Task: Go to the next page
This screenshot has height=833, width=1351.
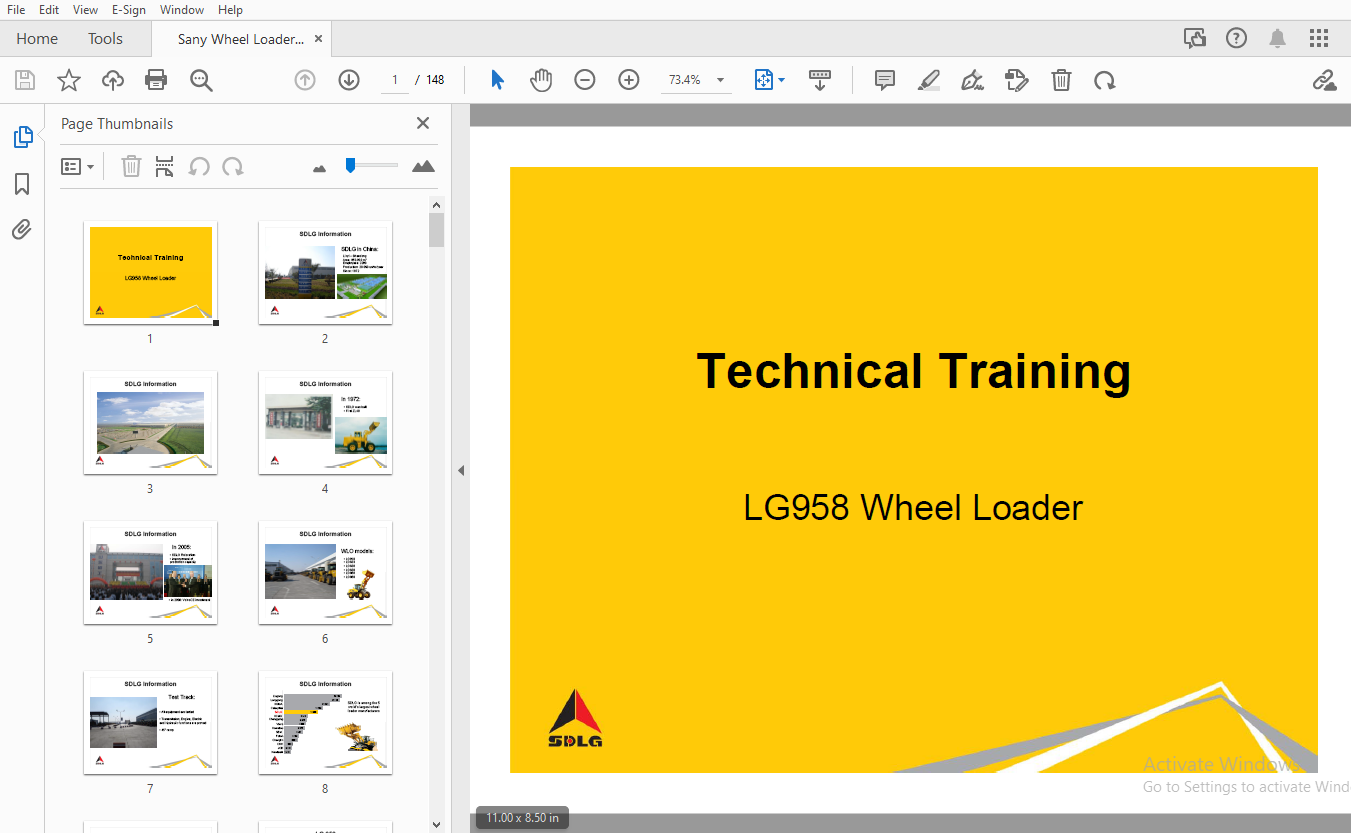Action: [x=349, y=80]
